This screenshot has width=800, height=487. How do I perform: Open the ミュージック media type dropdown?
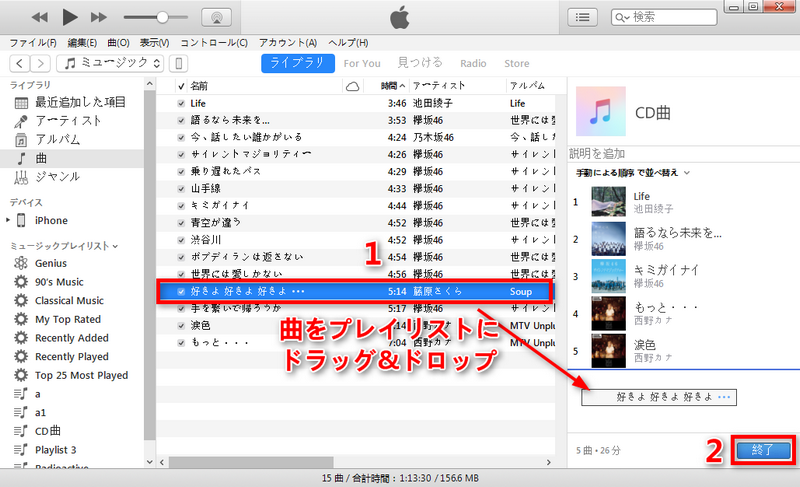coord(111,63)
